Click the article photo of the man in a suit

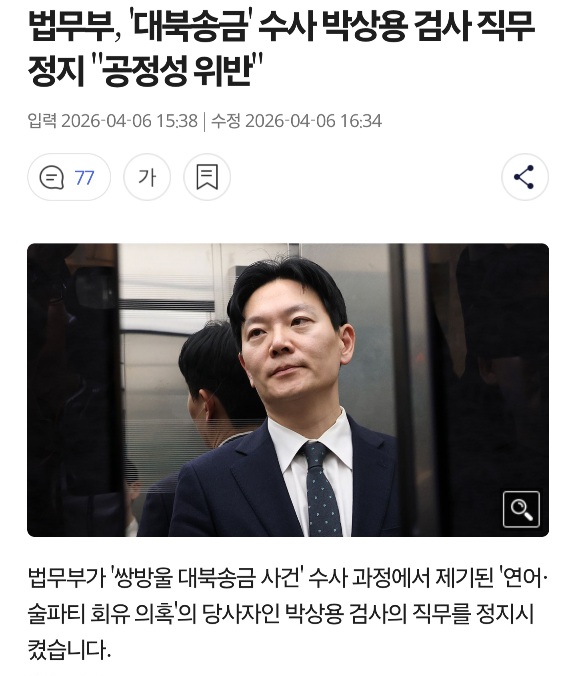[x=288, y=390]
